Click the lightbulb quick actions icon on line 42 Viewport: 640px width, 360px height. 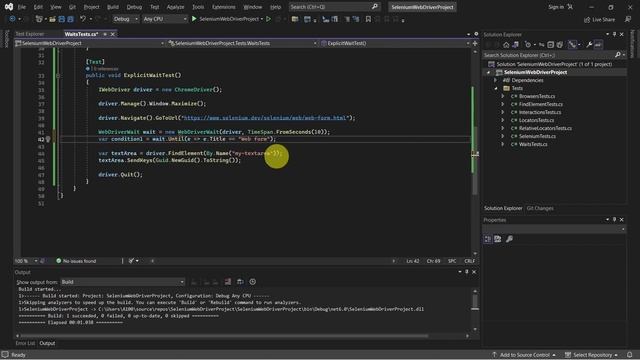(48, 139)
